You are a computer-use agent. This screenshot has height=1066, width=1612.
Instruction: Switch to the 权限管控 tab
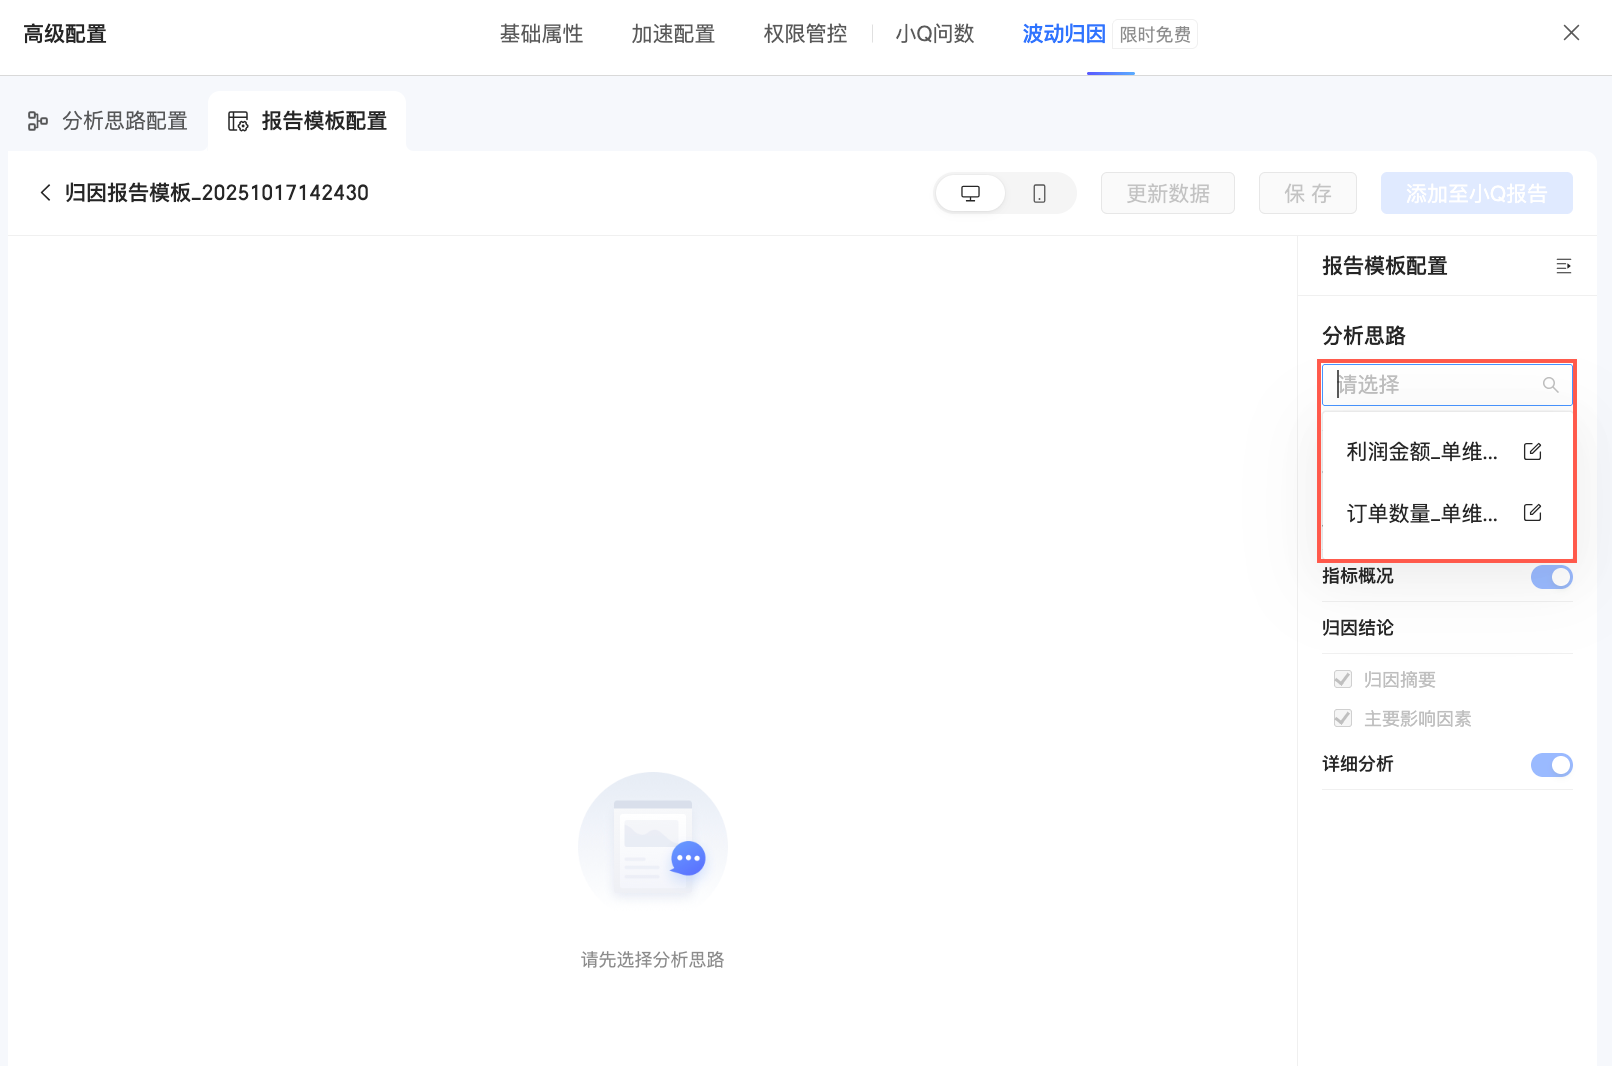tap(805, 34)
